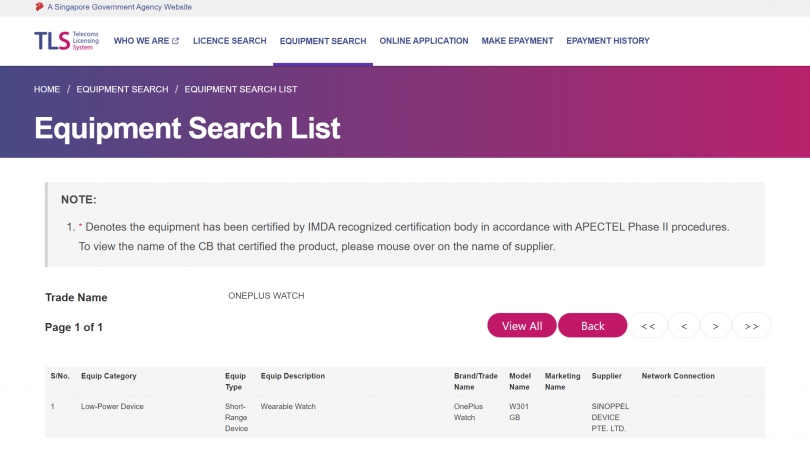Go to the LICENCE SEARCH menu item
This screenshot has width=810, height=451.
[x=229, y=41]
